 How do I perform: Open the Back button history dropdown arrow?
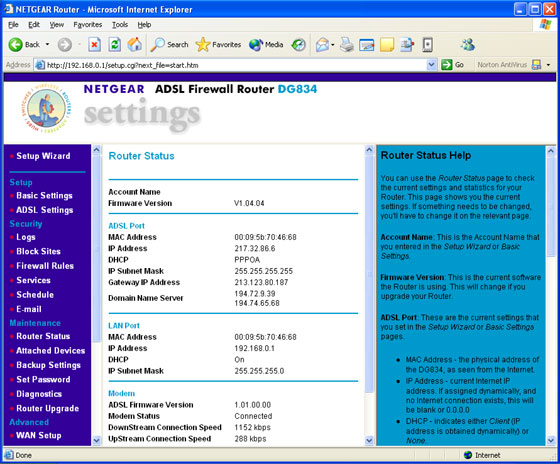click(48, 45)
